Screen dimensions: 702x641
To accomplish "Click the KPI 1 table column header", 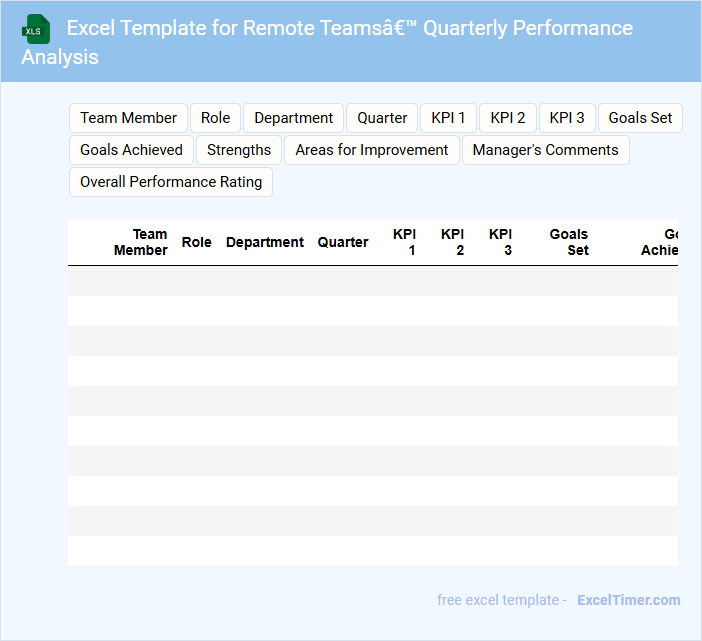I will coord(404,242).
